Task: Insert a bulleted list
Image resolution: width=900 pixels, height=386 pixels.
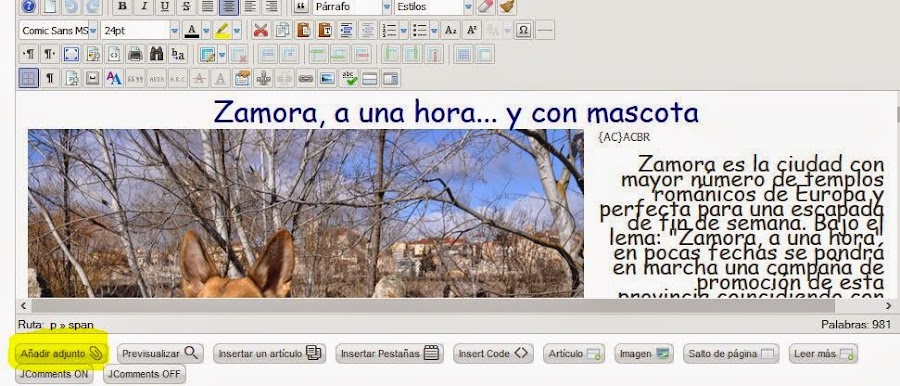Action: 420,30
